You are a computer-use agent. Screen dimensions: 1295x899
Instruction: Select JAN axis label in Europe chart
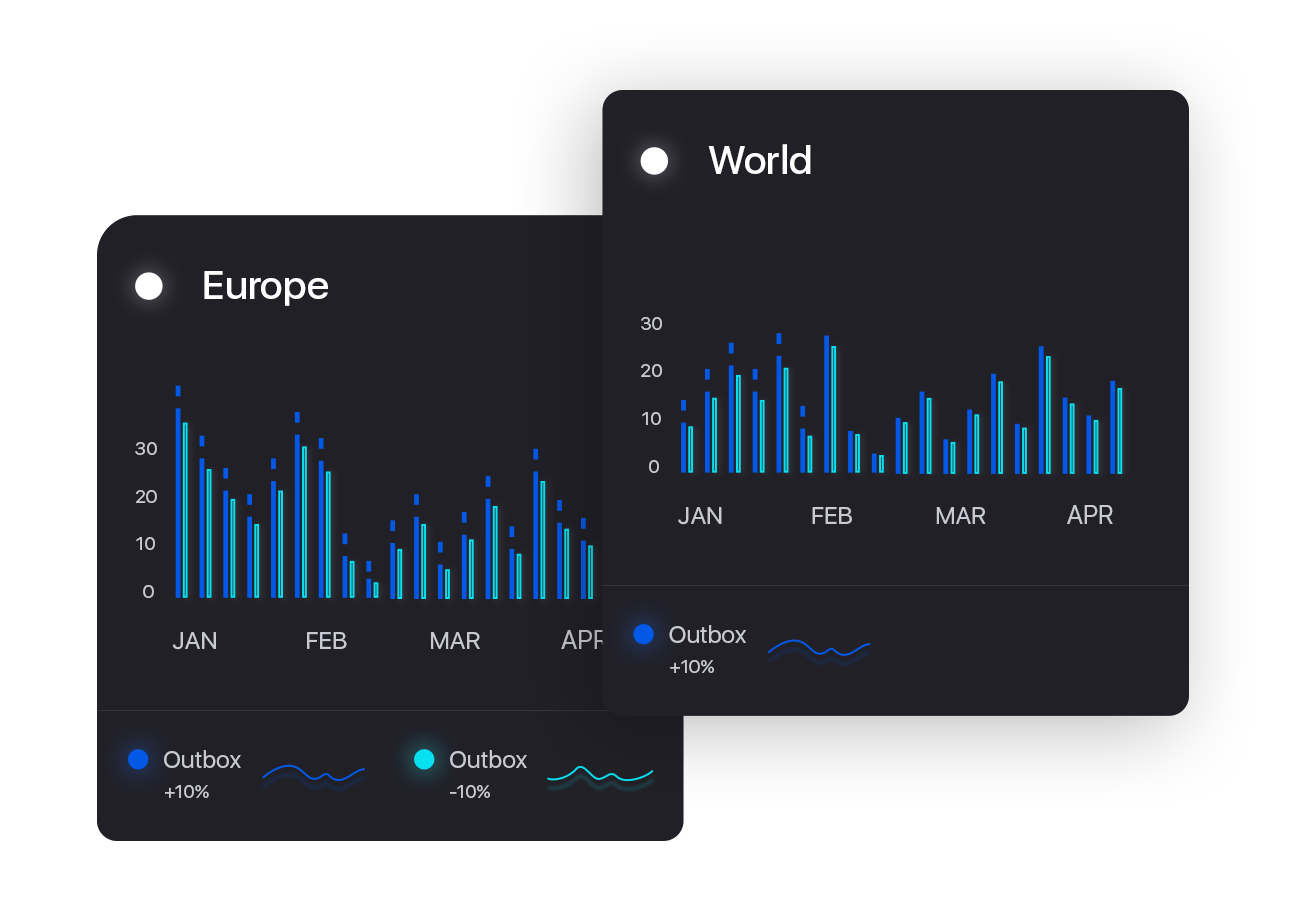(x=195, y=641)
